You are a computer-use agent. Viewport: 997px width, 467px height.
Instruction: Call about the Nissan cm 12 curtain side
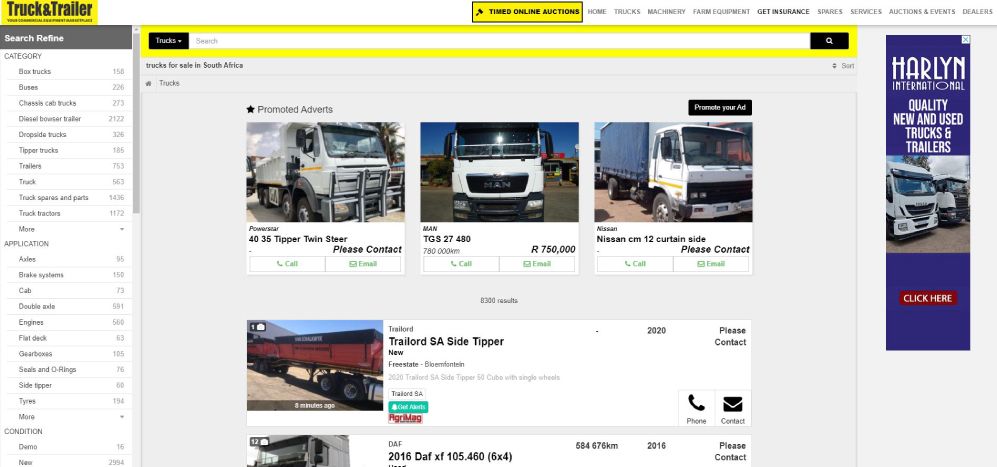tap(635, 264)
